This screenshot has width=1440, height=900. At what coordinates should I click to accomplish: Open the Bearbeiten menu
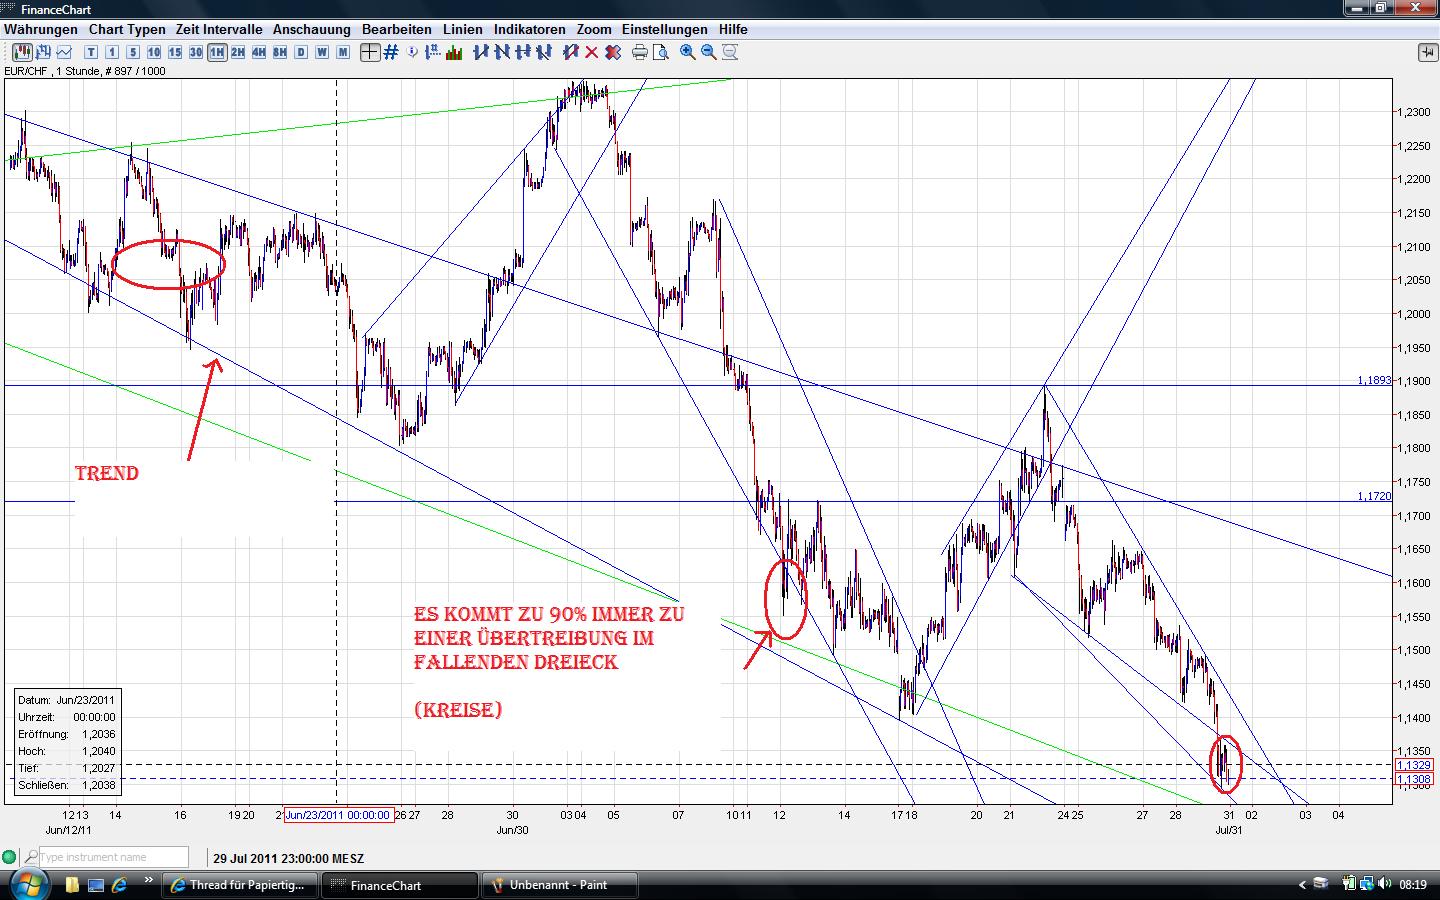pyautogui.click(x=397, y=29)
